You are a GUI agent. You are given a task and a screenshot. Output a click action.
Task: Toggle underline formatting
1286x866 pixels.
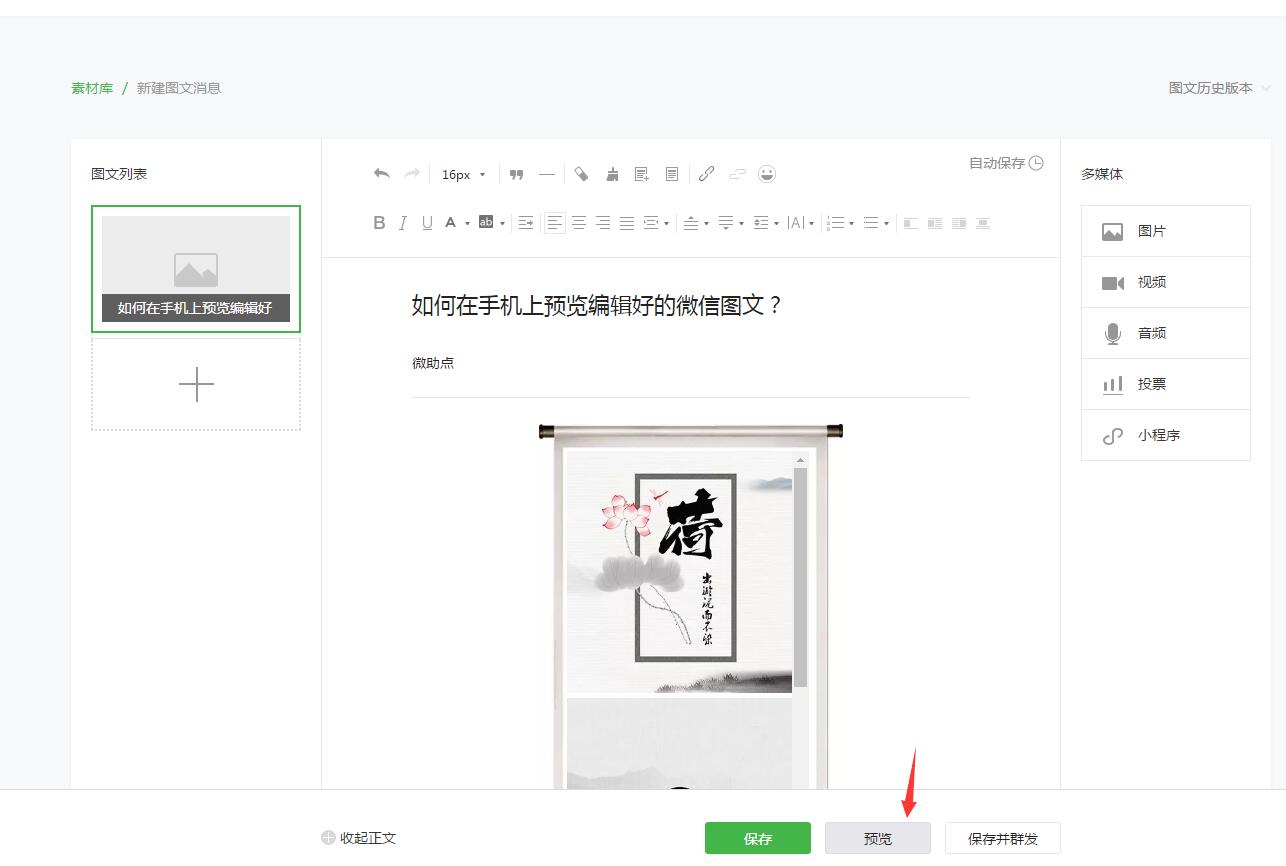(427, 223)
